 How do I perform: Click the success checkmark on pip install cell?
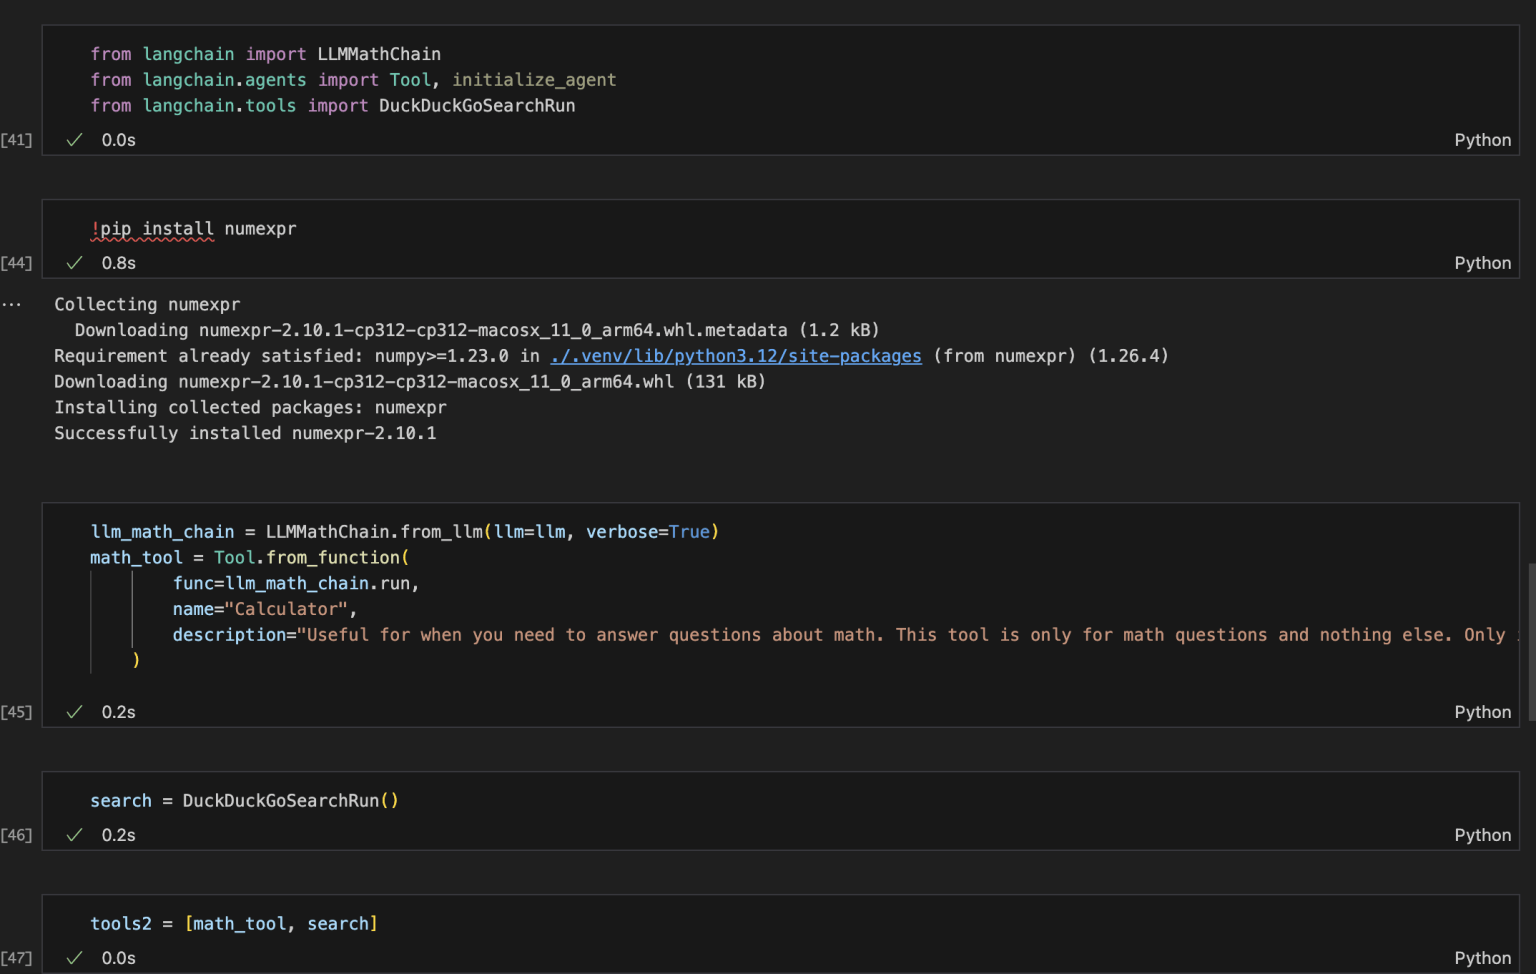[x=74, y=263]
